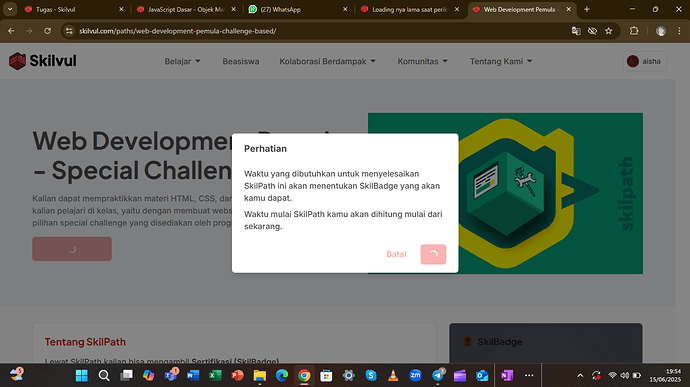The width and height of the screenshot is (690, 387).
Task: Open OneNote from taskbar
Action: click(507, 376)
